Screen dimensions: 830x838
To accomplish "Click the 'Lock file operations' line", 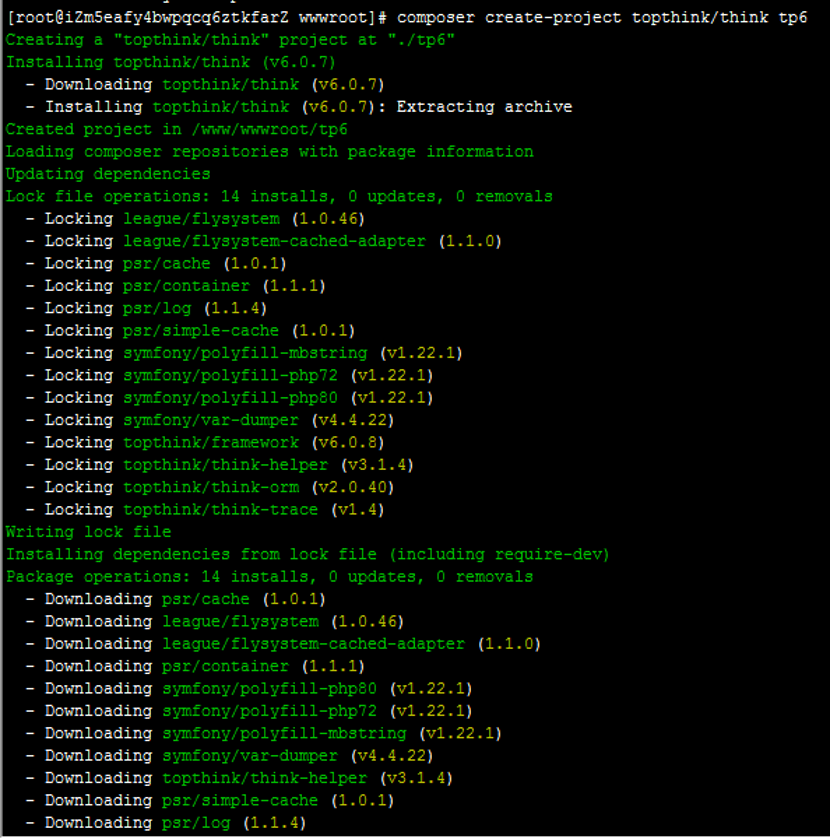I will [279, 196].
